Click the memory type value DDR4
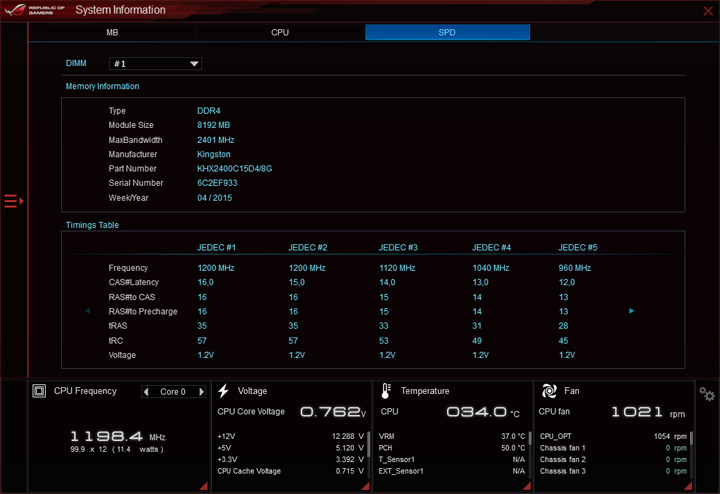720x494 pixels. pyautogui.click(x=208, y=111)
